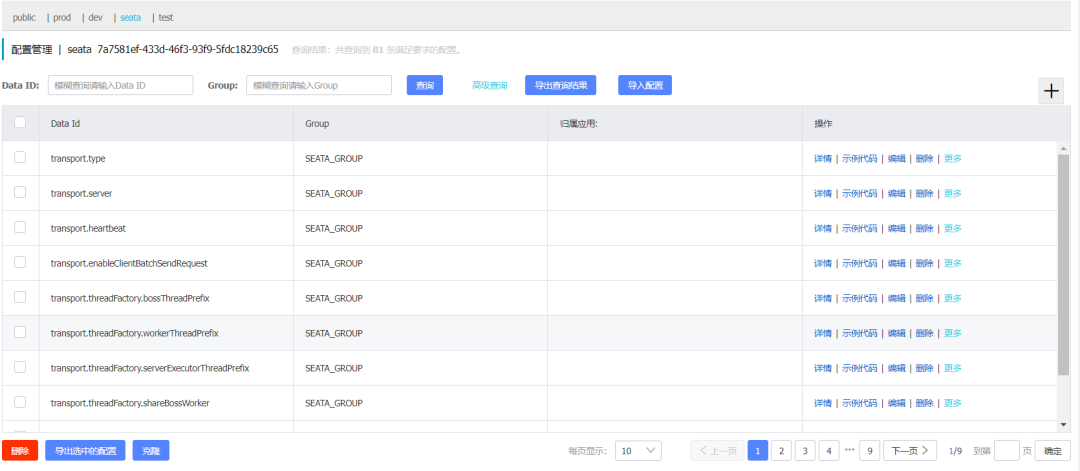
Task: Open 编辑 link for transport.enableClientBatchSendRequest row
Action: point(896,263)
